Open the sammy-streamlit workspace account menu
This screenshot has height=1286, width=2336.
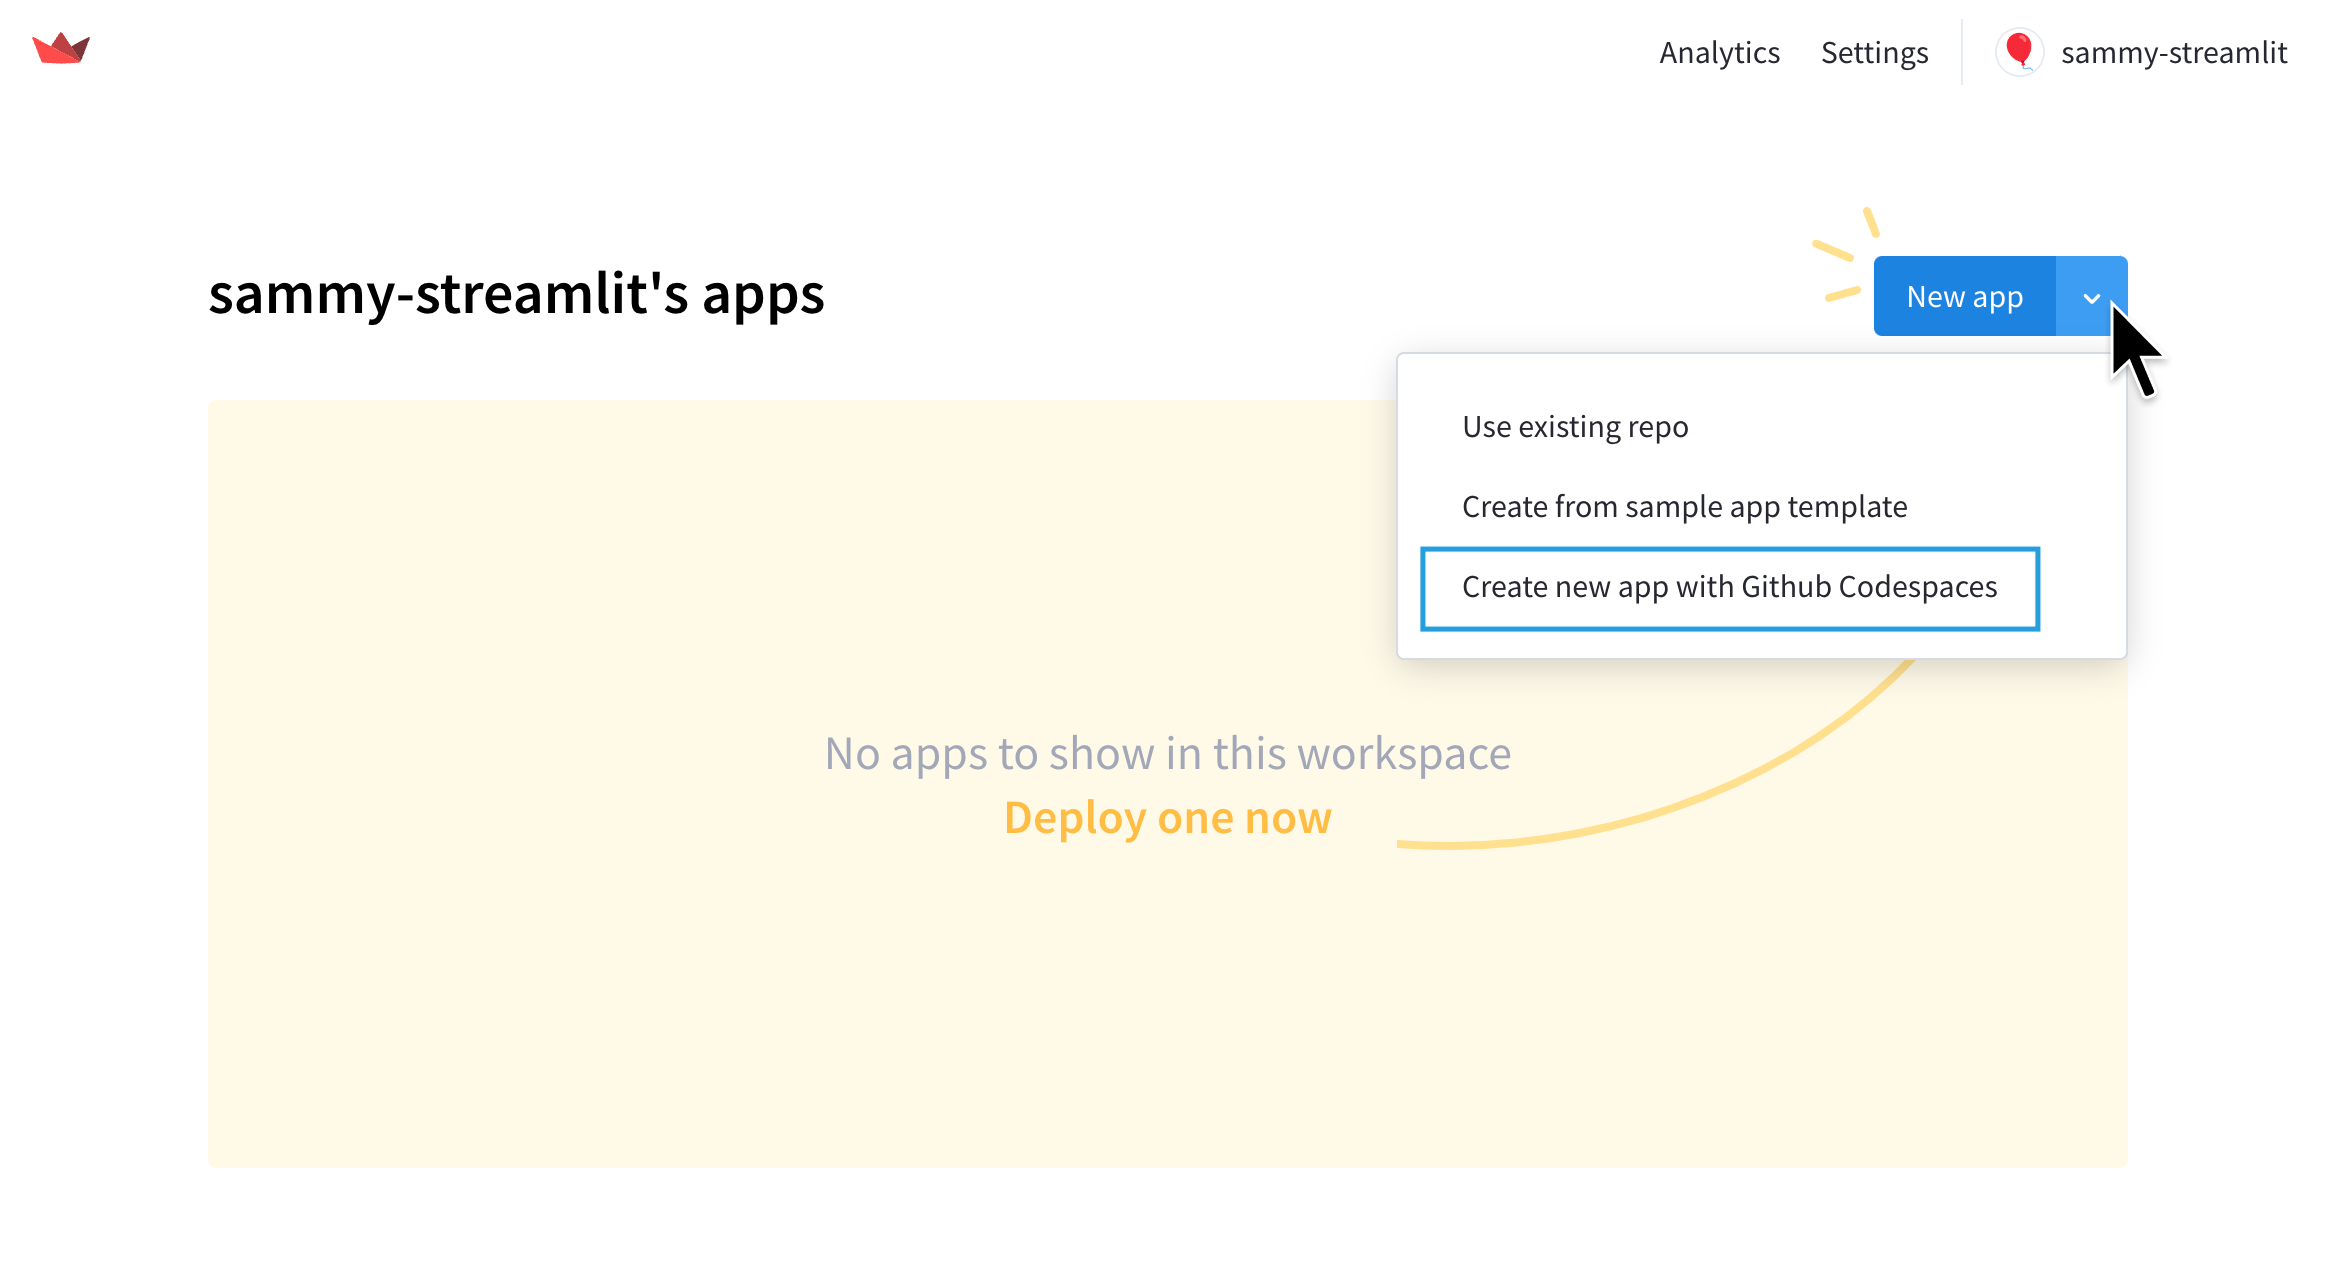coord(2174,51)
